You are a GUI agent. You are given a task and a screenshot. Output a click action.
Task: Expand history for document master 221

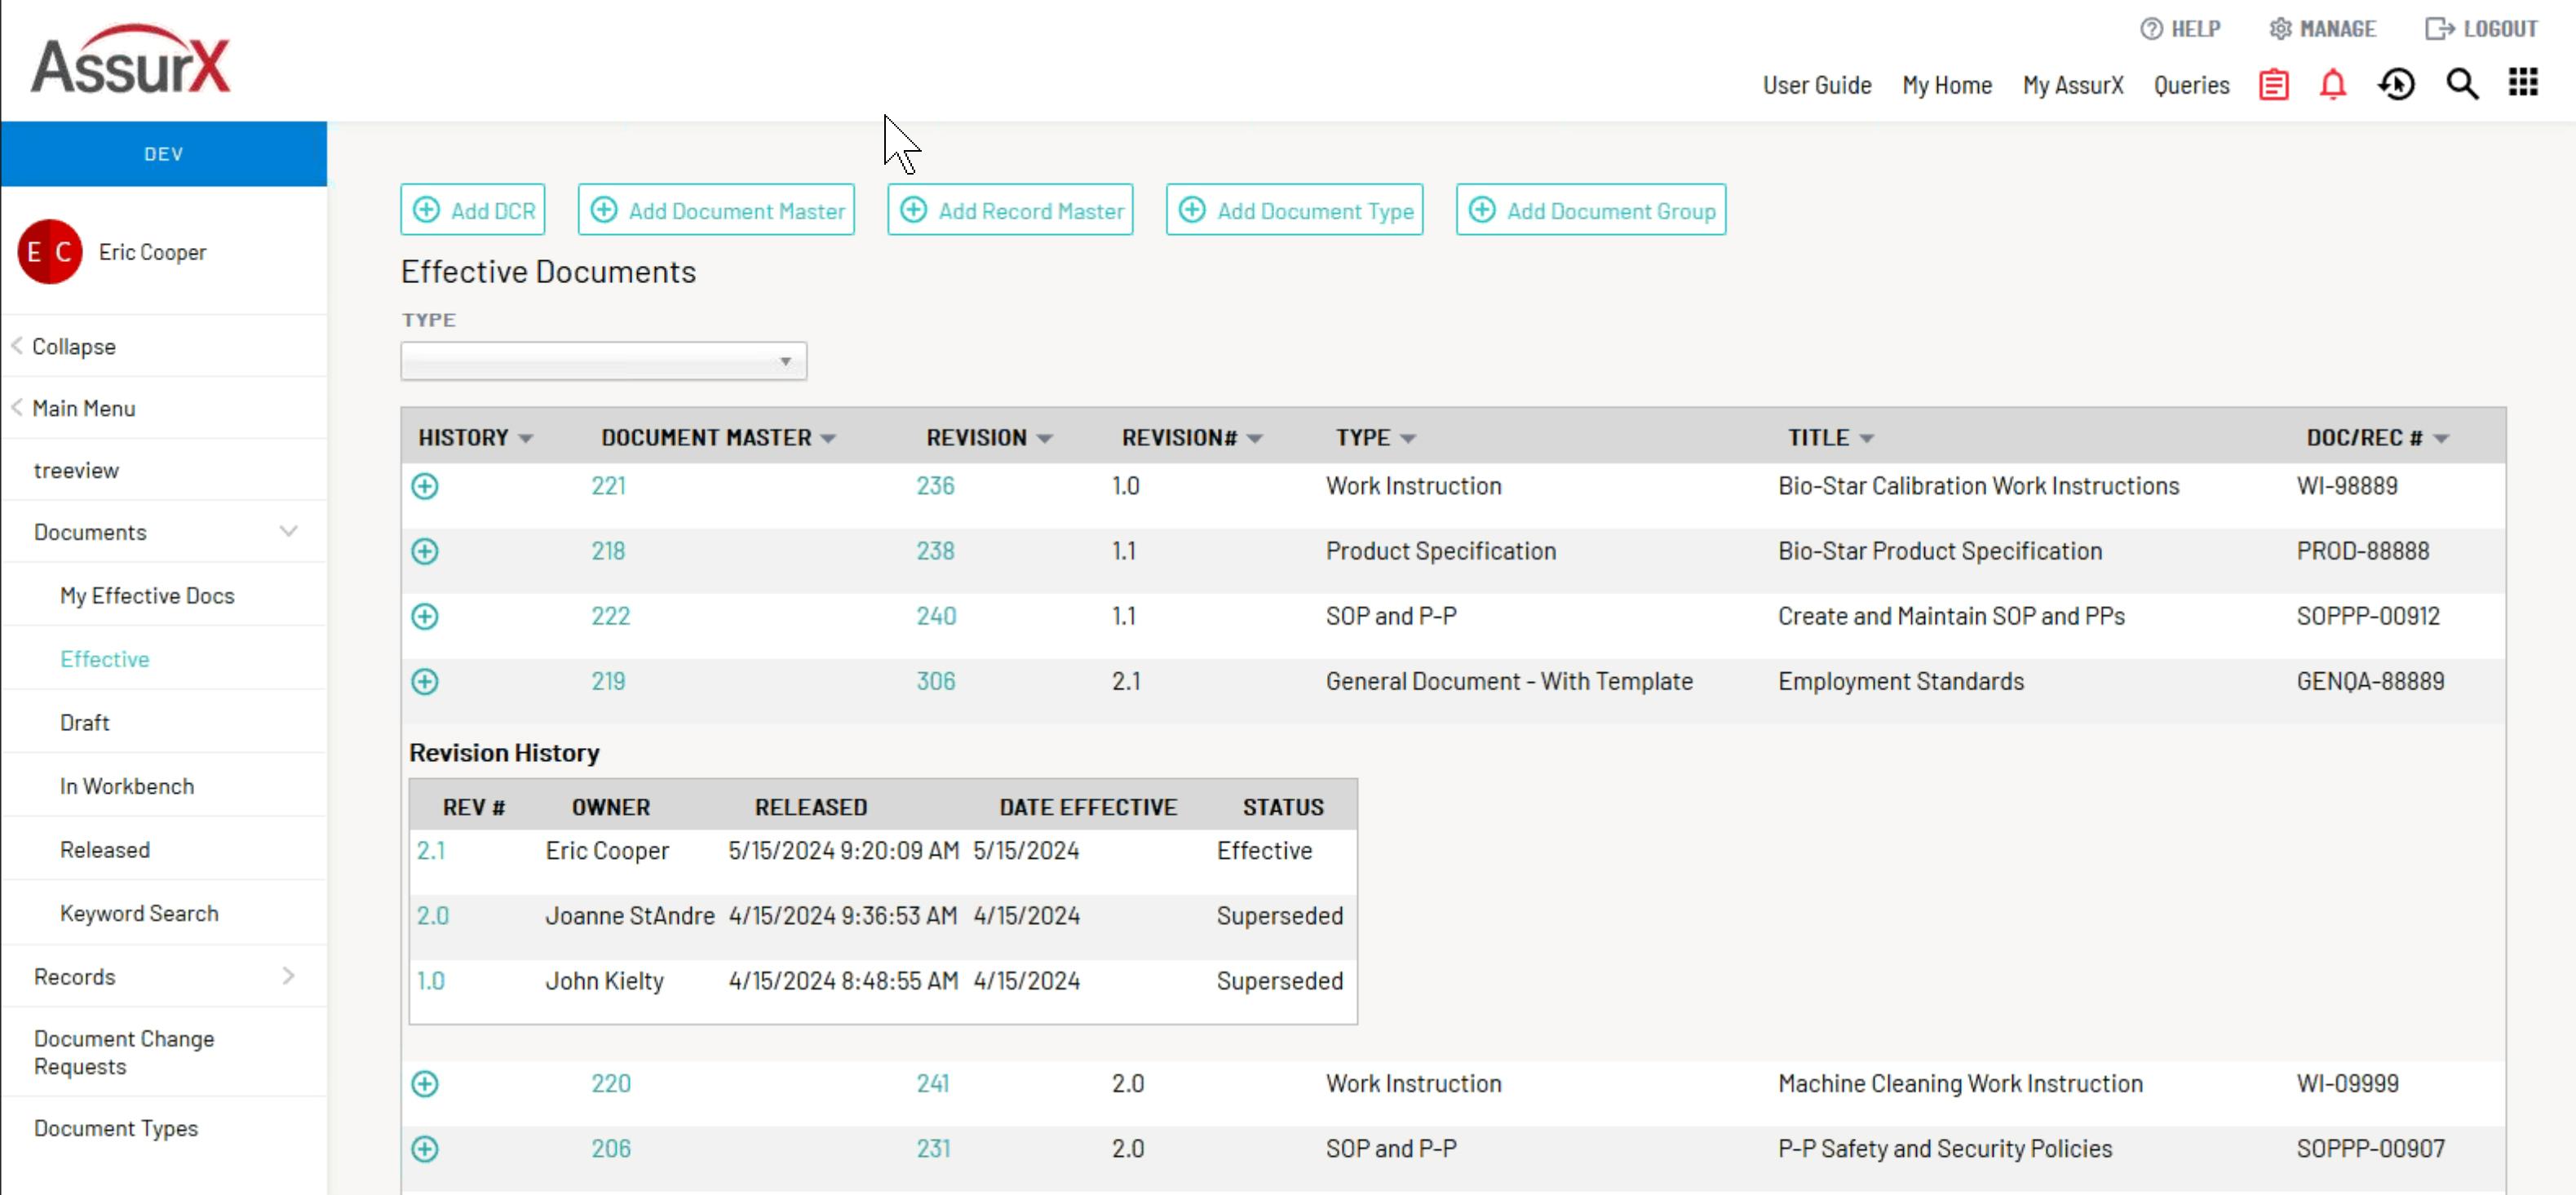pyautogui.click(x=425, y=486)
